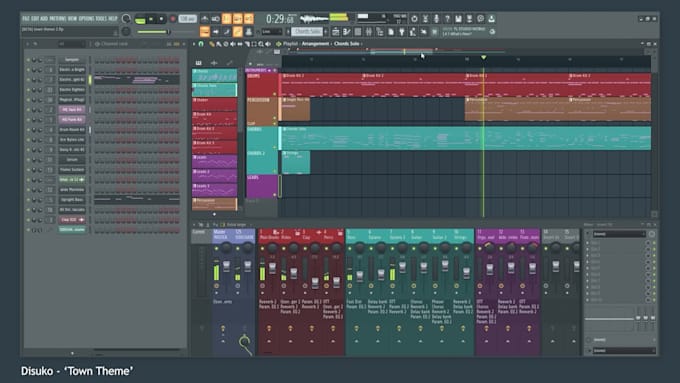Image resolution: width=680 pixels, height=383 pixels.
Task: Select the Percussion pattern in picker
Action: (x=215, y=204)
